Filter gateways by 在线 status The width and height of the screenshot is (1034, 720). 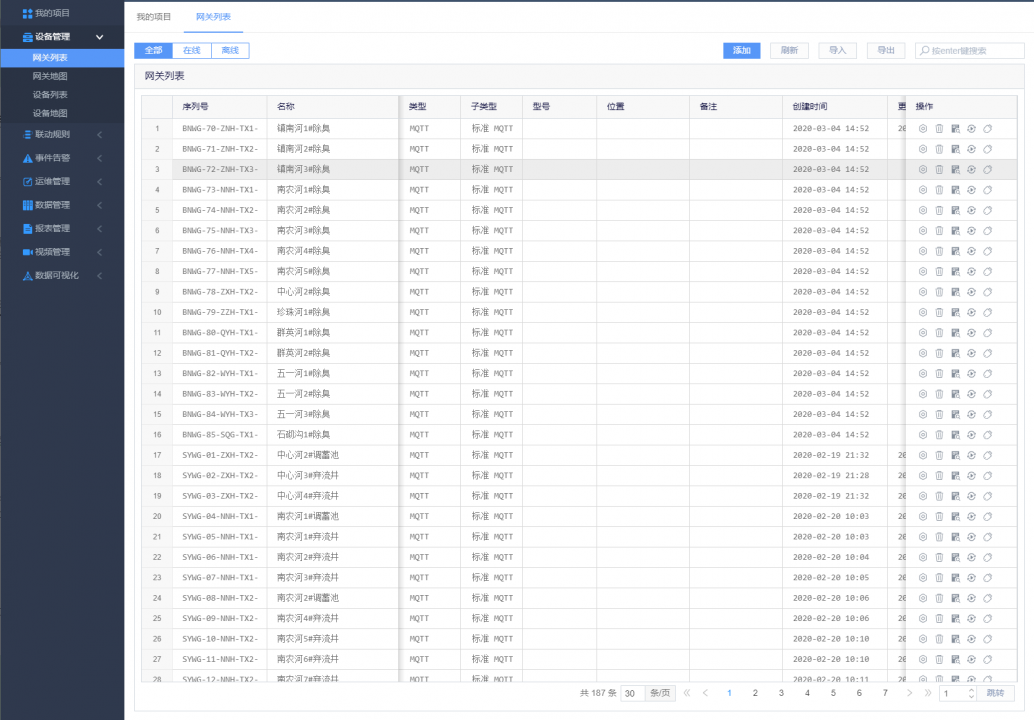(192, 51)
